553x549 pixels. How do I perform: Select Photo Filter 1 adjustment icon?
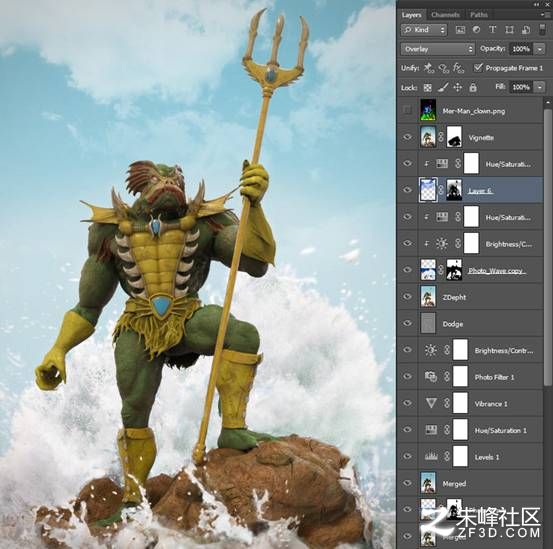point(431,377)
